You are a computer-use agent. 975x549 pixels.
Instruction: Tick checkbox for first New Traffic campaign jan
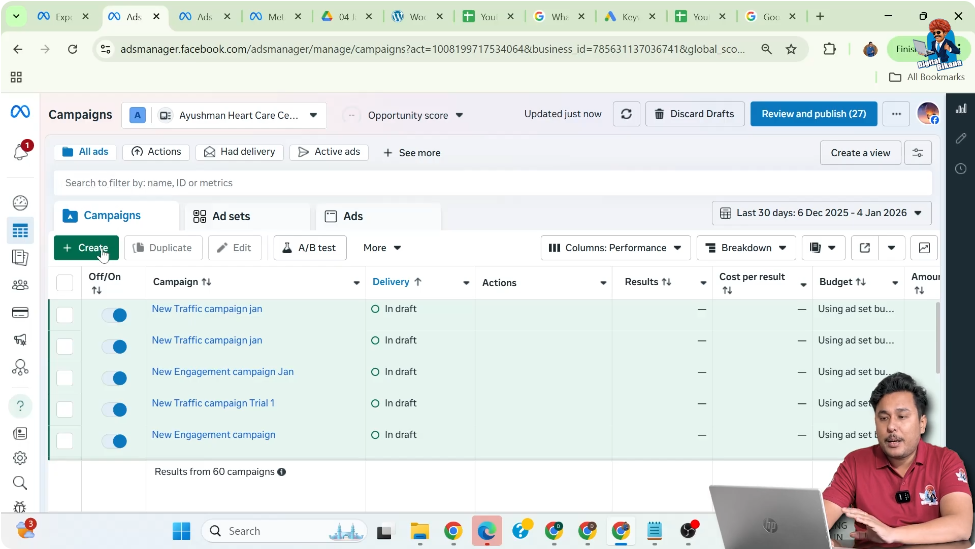pos(65,315)
